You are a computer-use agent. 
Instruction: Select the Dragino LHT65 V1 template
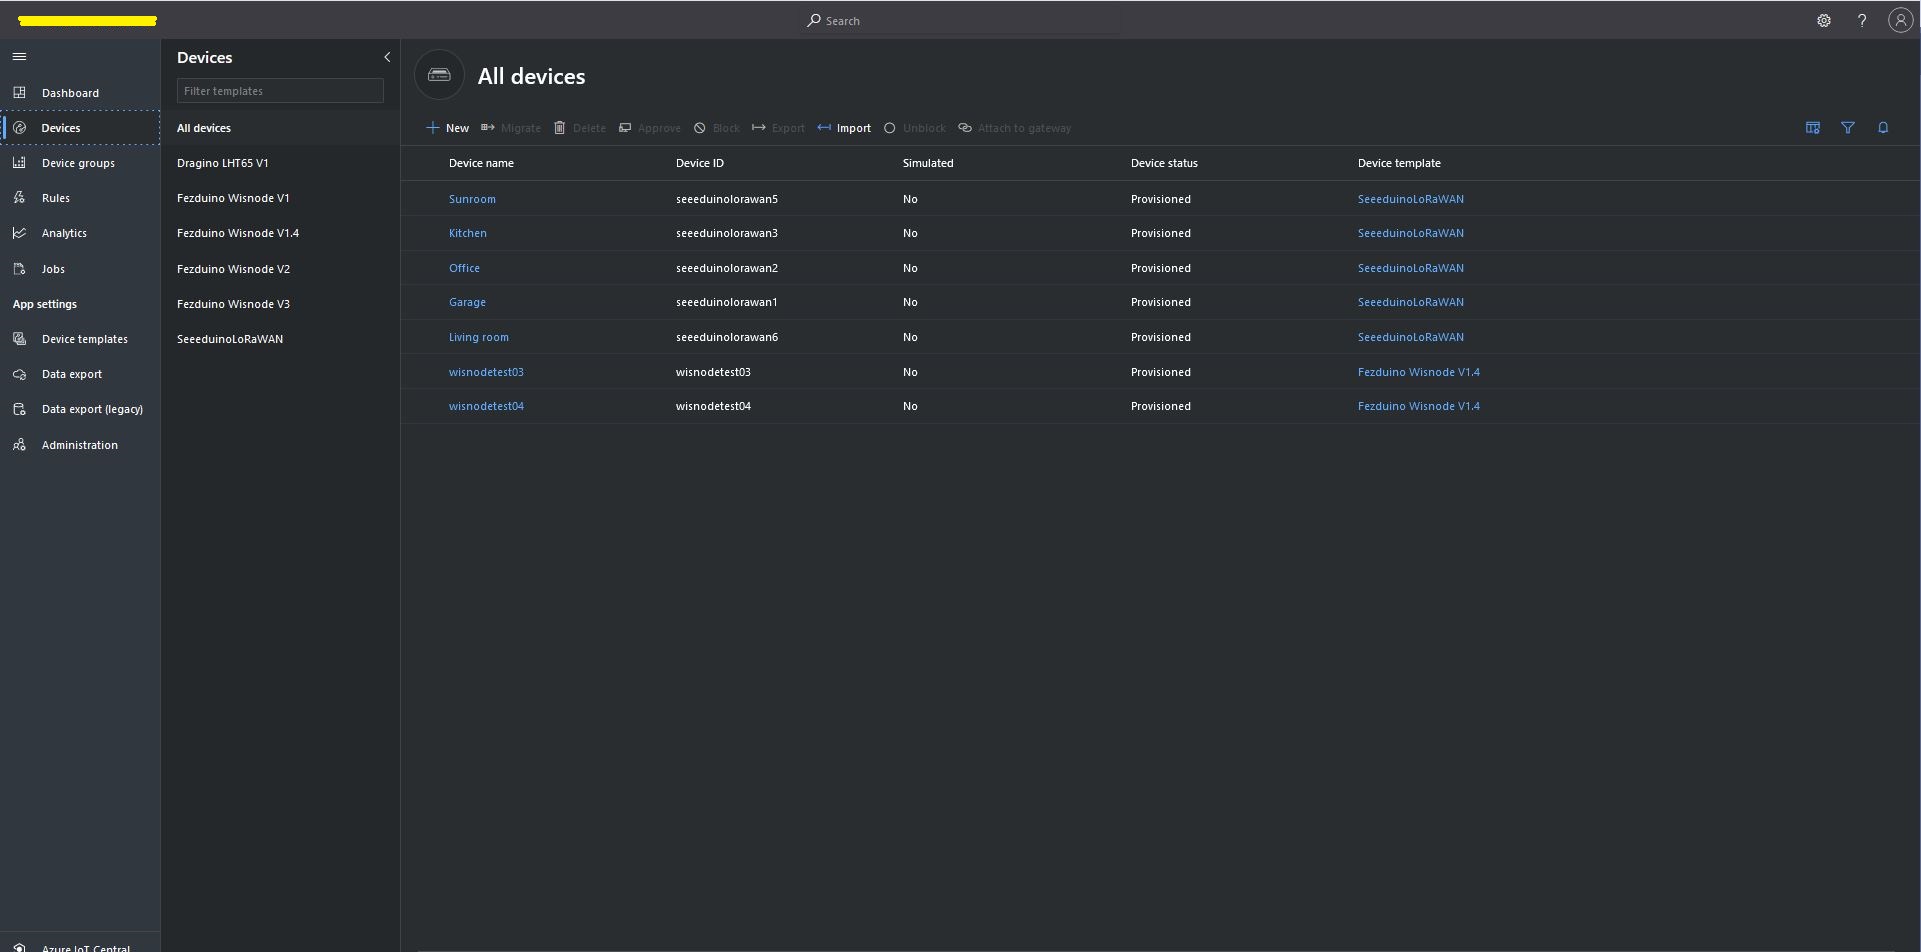[x=223, y=163]
